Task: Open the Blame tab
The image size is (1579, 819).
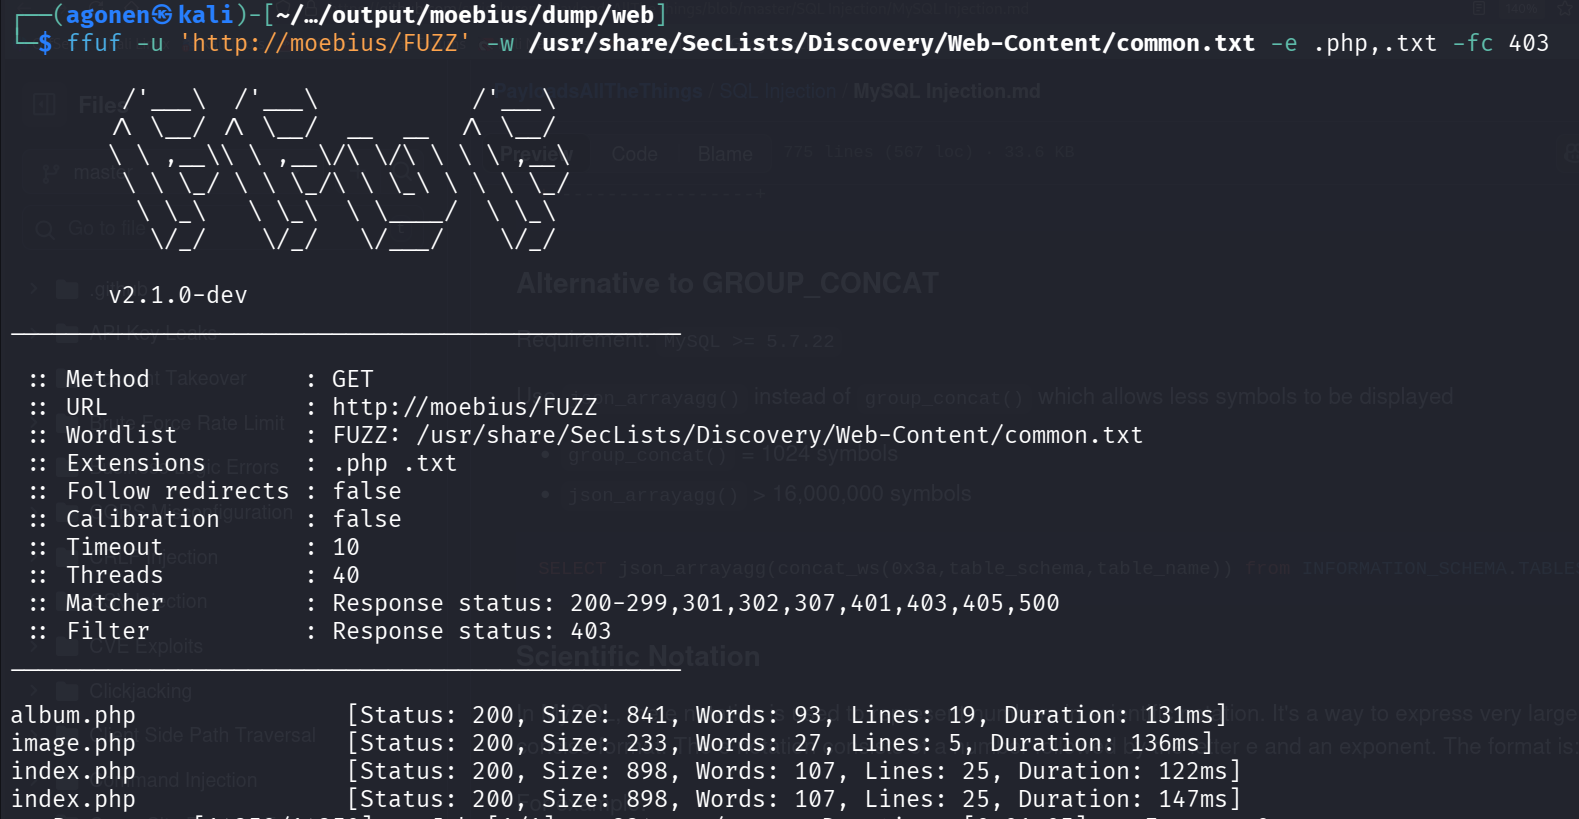Action: 725,154
